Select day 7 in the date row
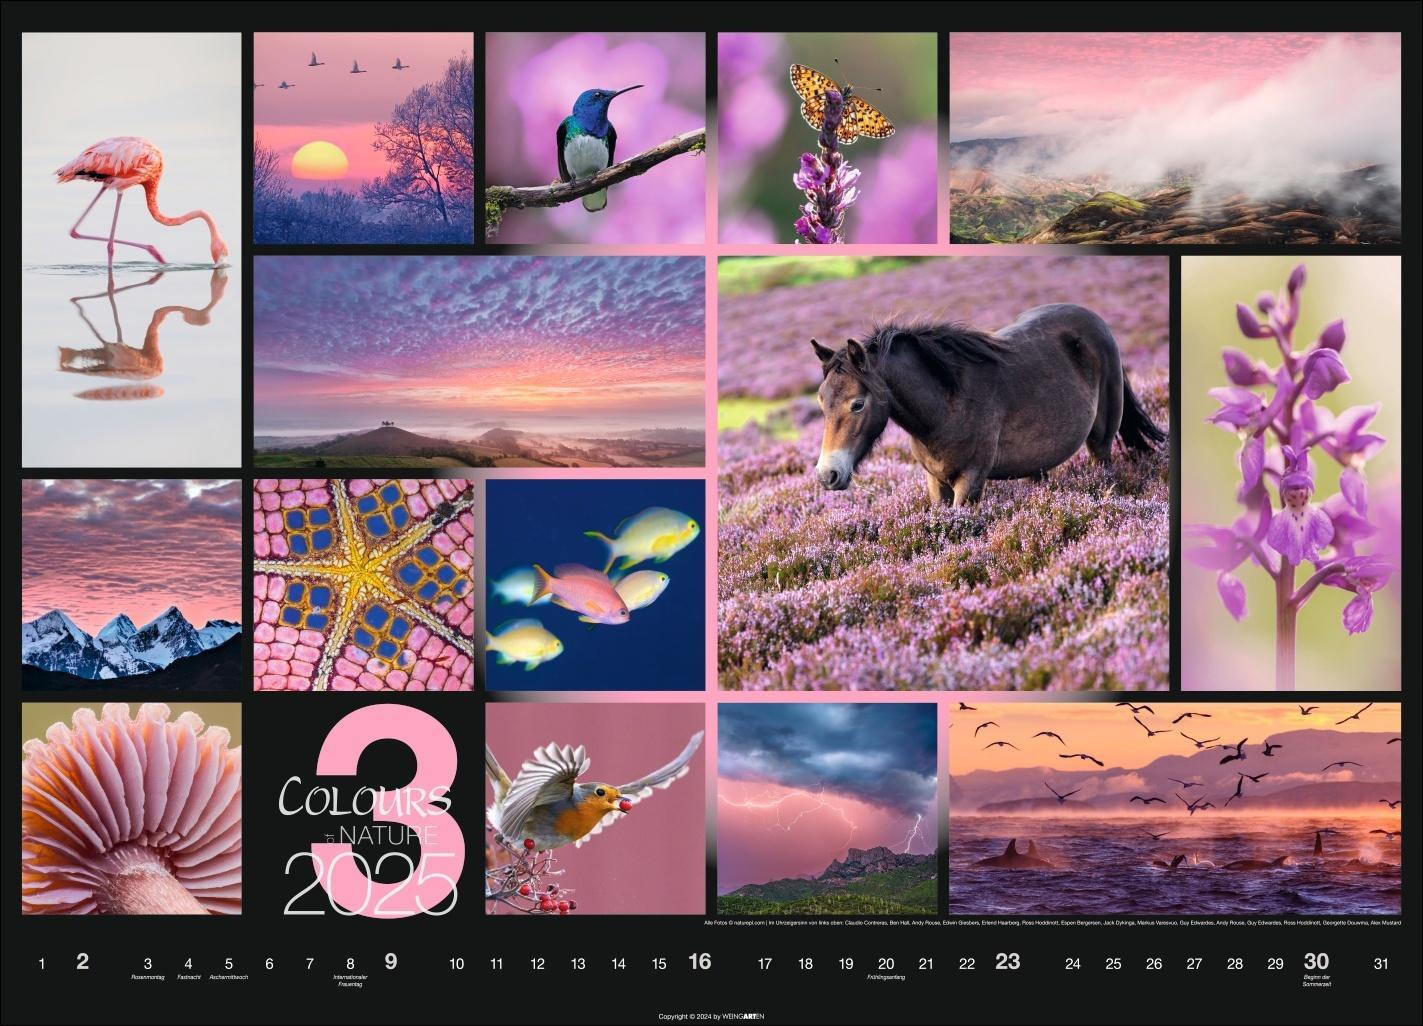The width and height of the screenshot is (1423, 1026). pos(310,964)
